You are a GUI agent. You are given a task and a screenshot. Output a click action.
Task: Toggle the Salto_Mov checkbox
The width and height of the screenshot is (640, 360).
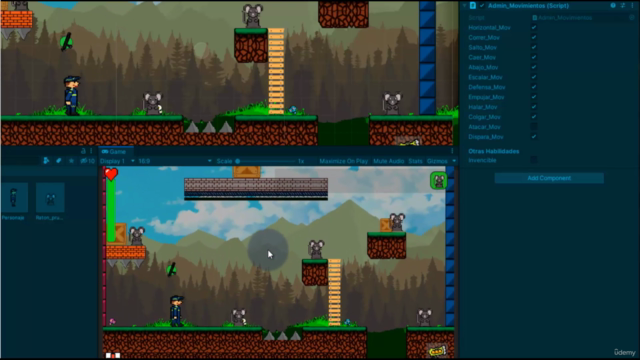[534, 47]
